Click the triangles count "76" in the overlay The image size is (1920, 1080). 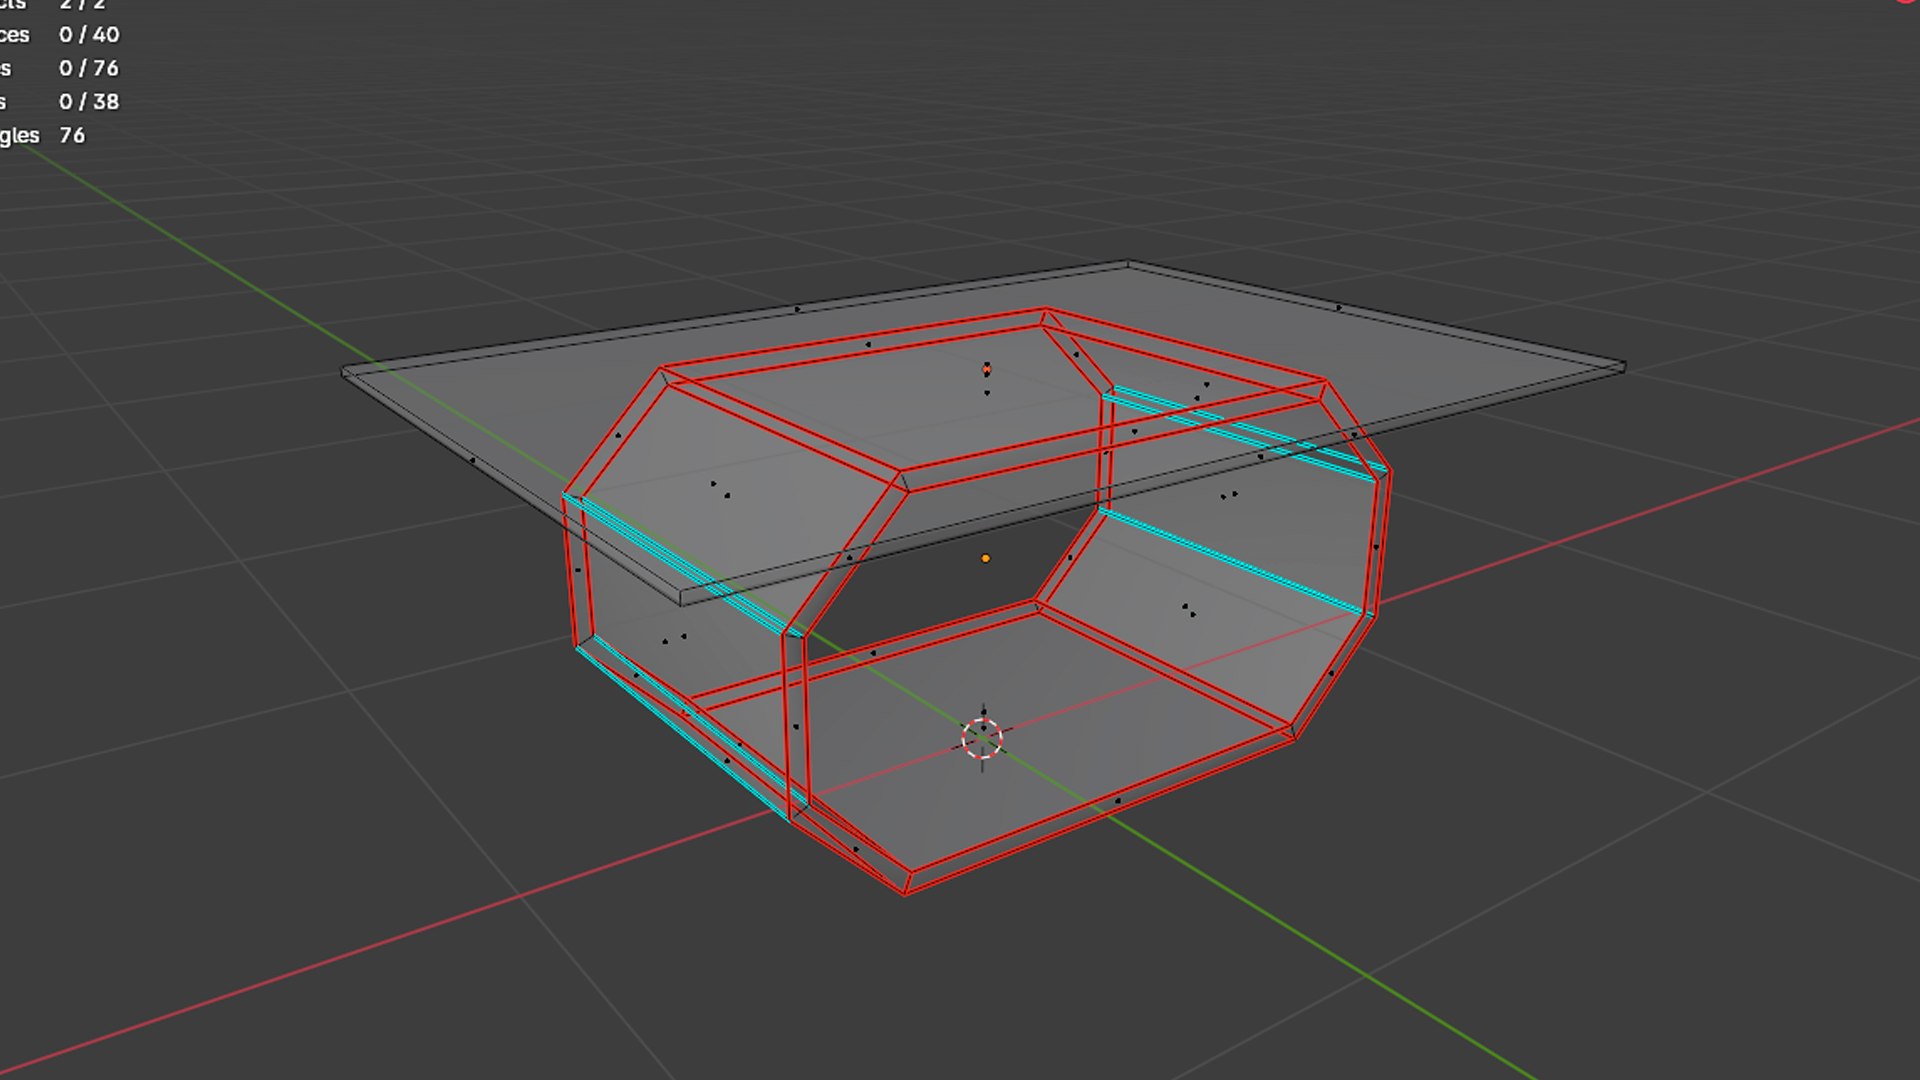point(72,135)
